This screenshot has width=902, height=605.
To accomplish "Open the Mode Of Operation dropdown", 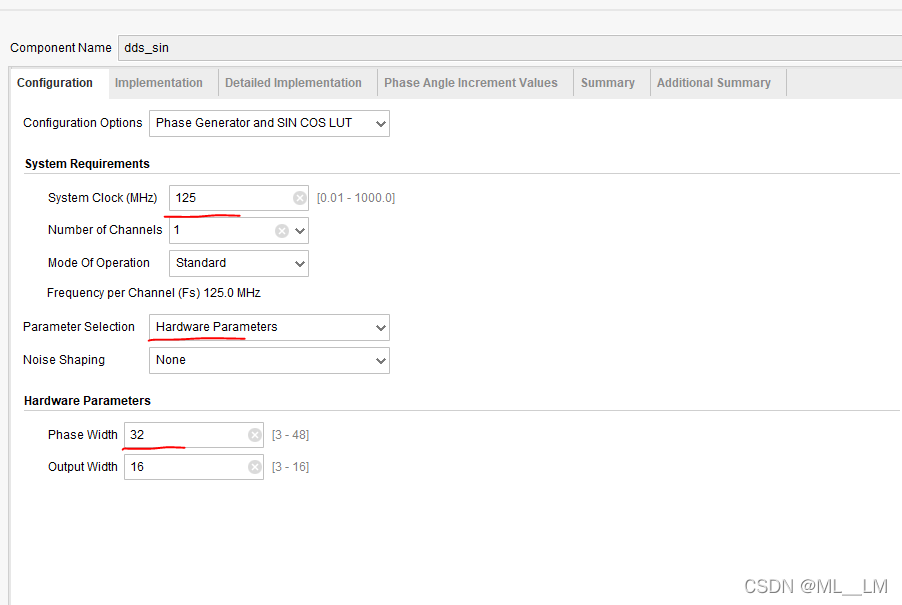I will coord(239,263).
